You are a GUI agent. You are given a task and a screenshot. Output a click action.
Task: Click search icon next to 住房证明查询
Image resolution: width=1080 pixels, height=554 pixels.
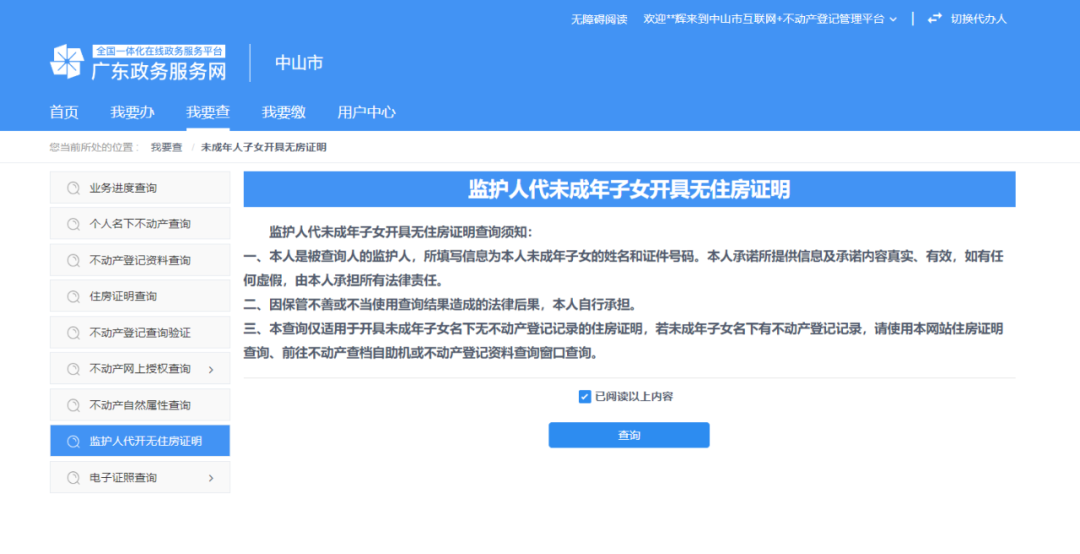(x=73, y=296)
